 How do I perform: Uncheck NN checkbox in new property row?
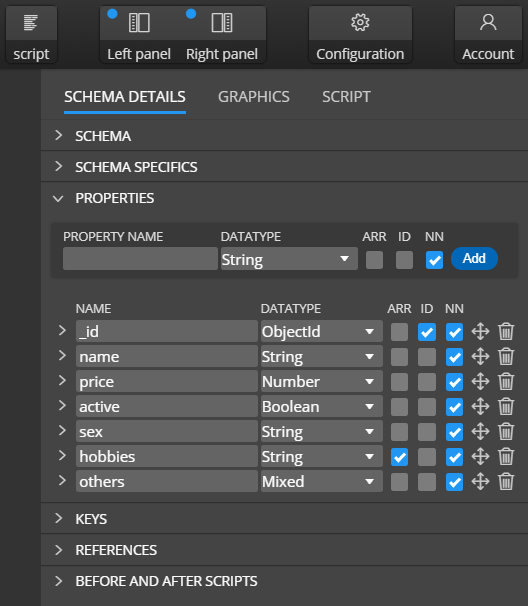[x=434, y=260]
